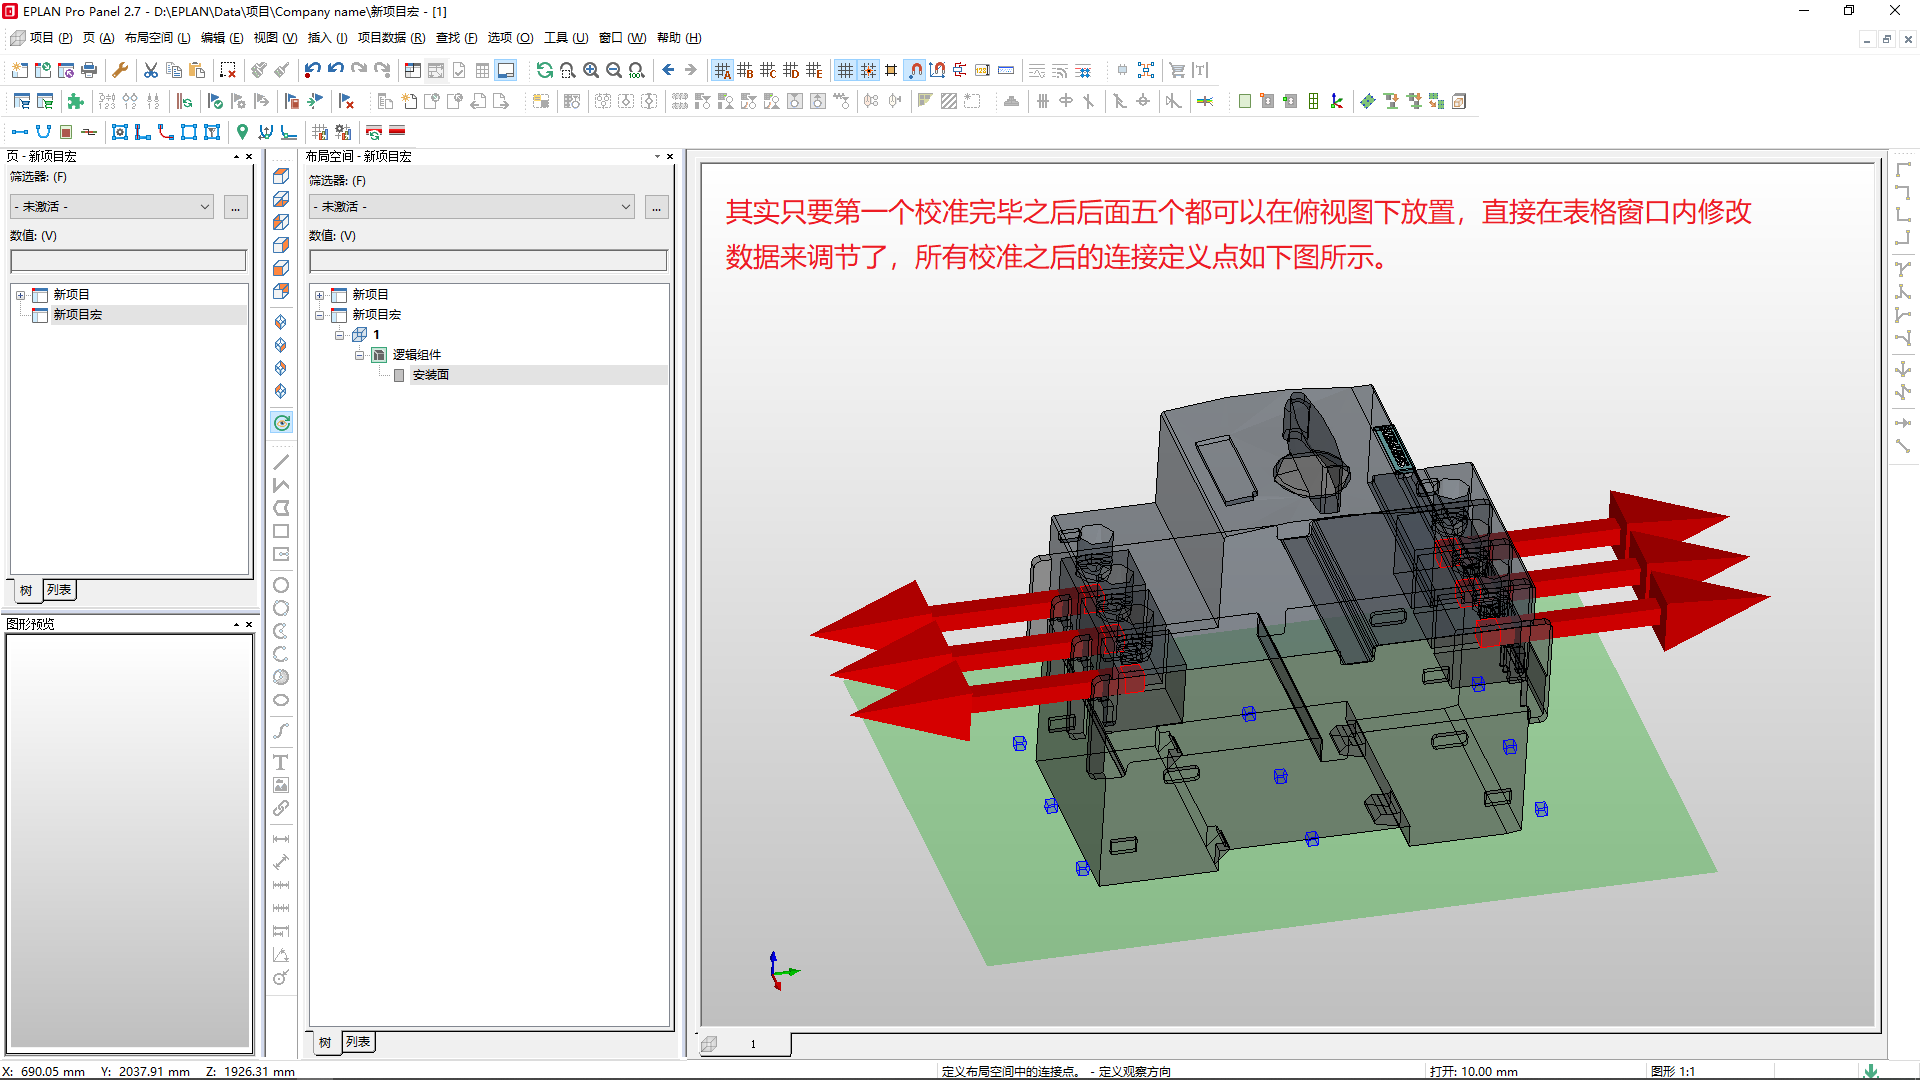Screen dimensions: 1920x1080
Task: Undo the last action
Action: (312, 70)
